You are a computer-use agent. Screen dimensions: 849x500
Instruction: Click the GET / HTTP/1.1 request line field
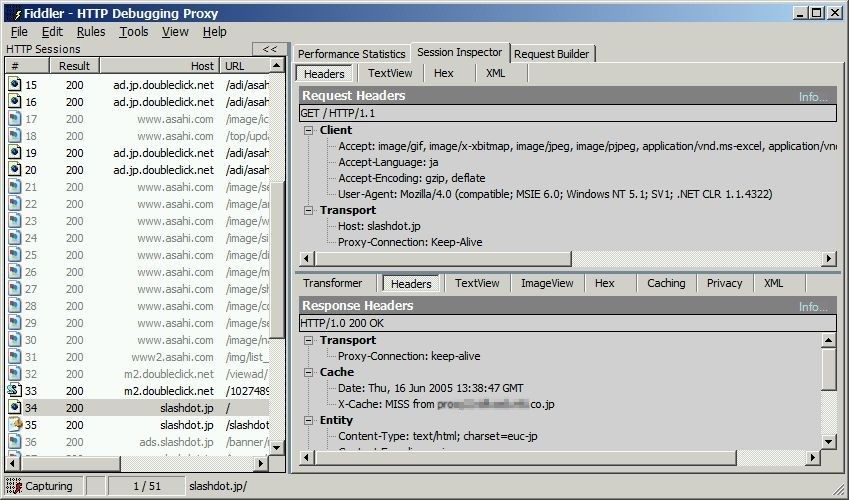point(567,113)
